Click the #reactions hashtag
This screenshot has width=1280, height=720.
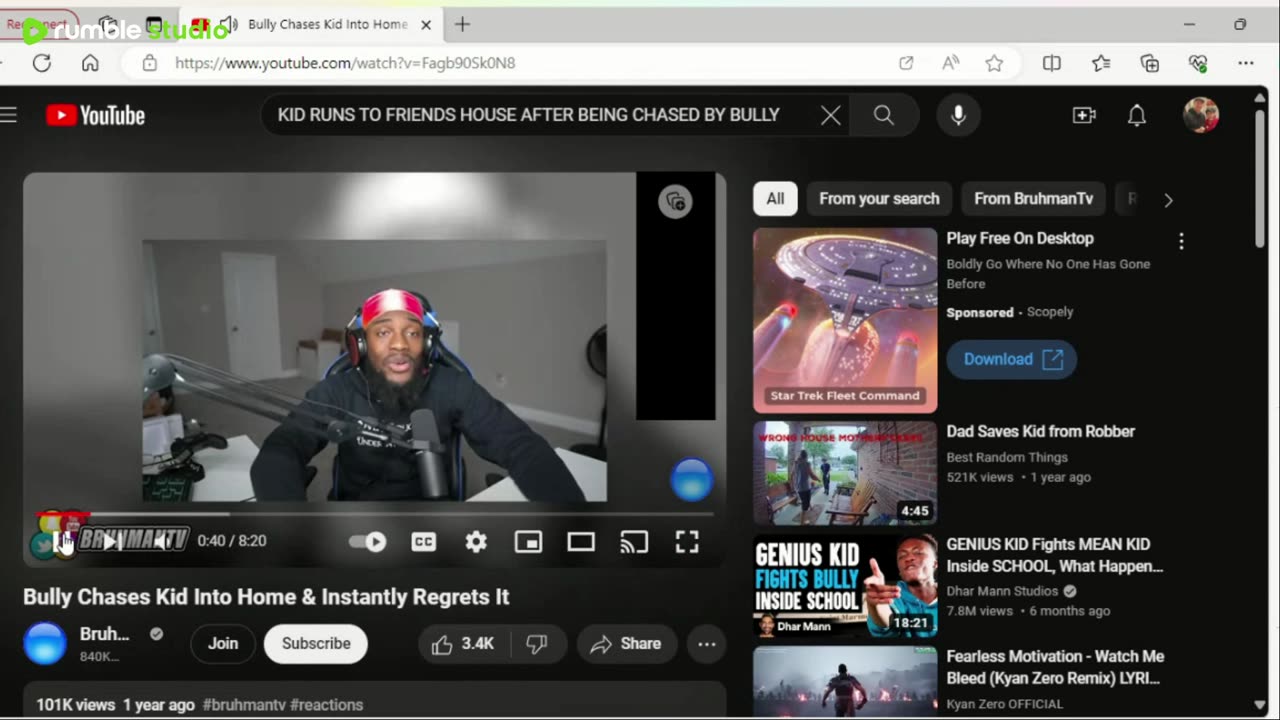click(x=327, y=705)
